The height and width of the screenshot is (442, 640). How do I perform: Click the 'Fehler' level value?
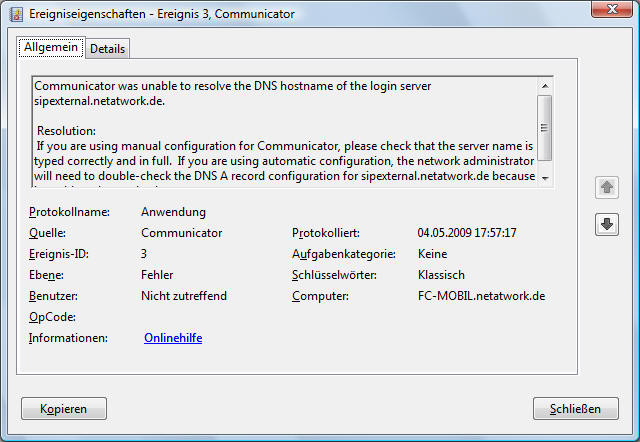pos(157,275)
